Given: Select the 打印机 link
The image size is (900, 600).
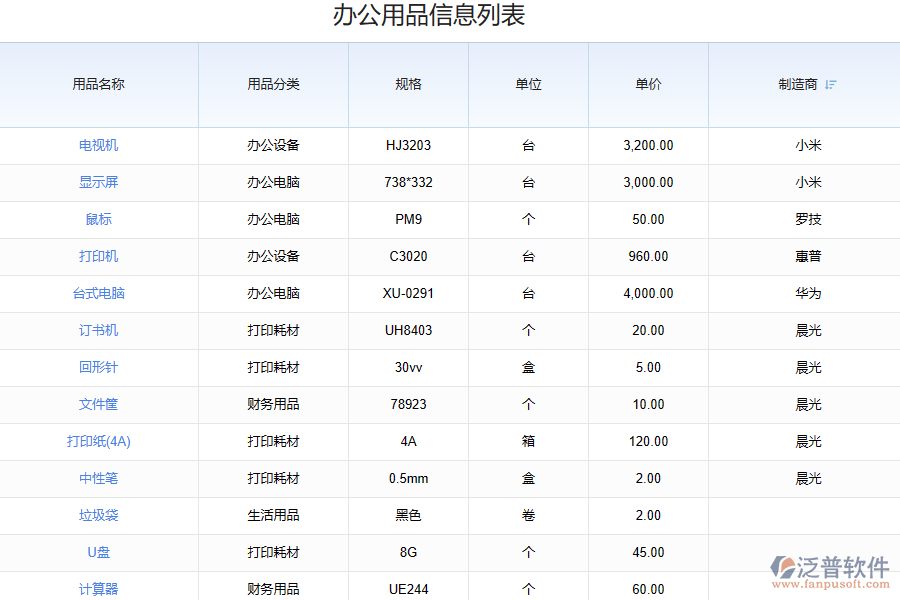Looking at the screenshot, I should 99,256.
